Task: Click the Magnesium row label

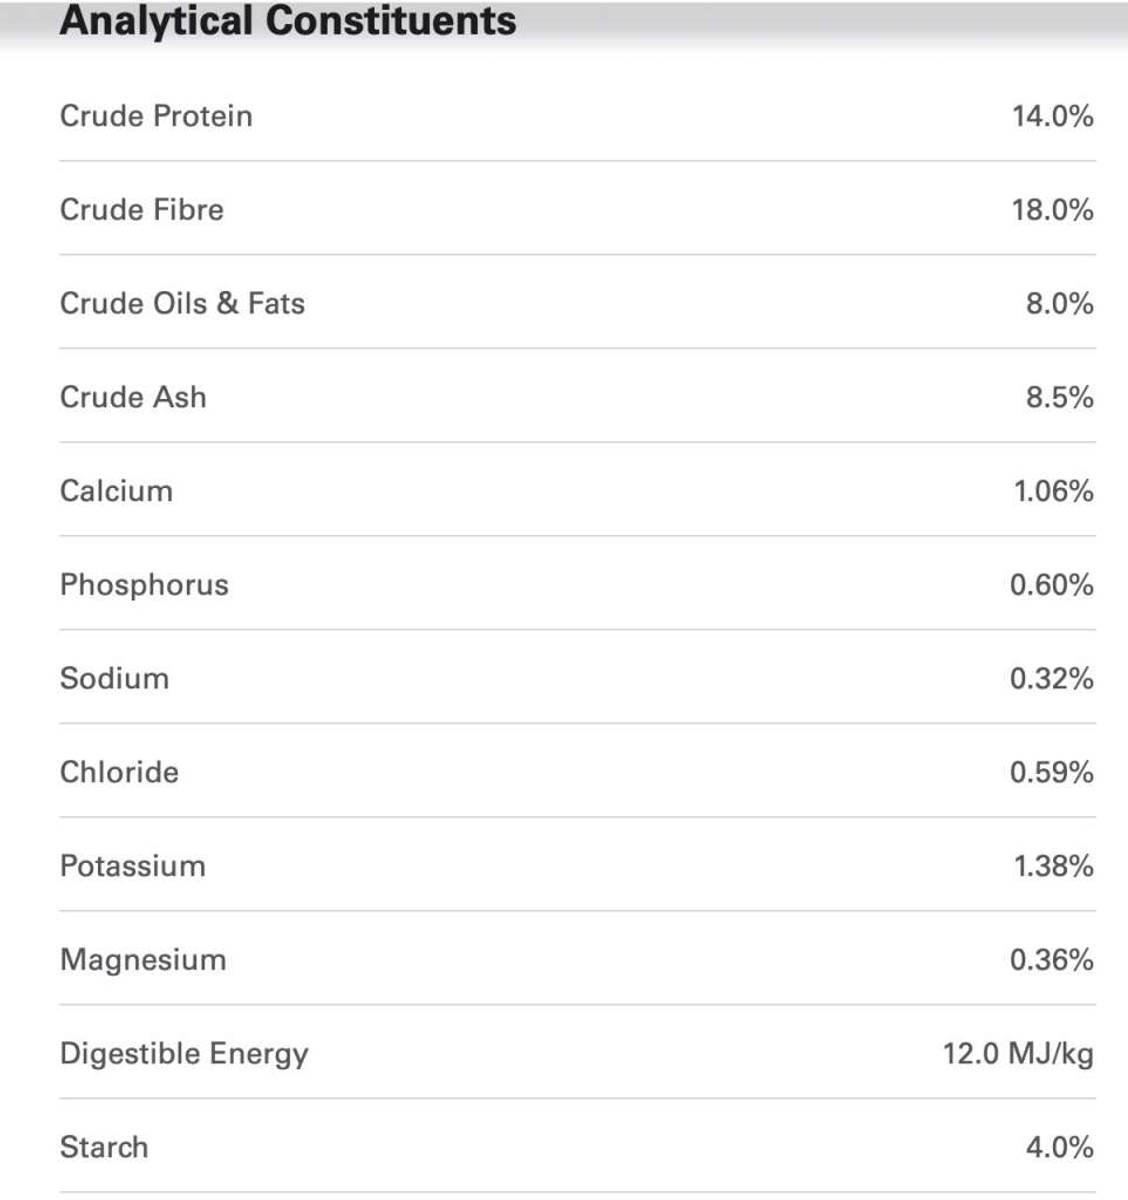Action: coord(143,960)
